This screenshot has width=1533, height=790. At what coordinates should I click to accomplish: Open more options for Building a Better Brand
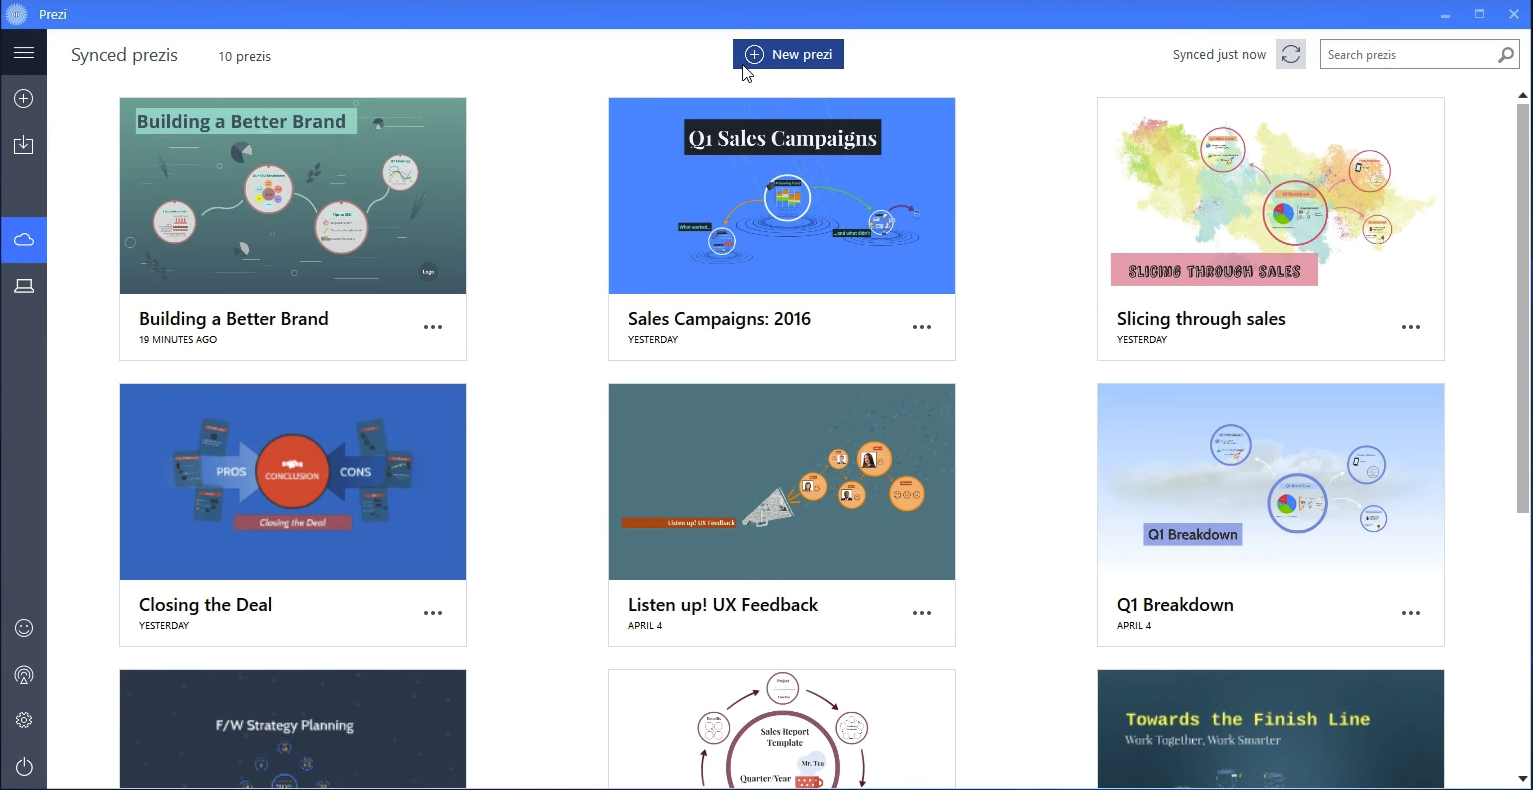(433, 327)
